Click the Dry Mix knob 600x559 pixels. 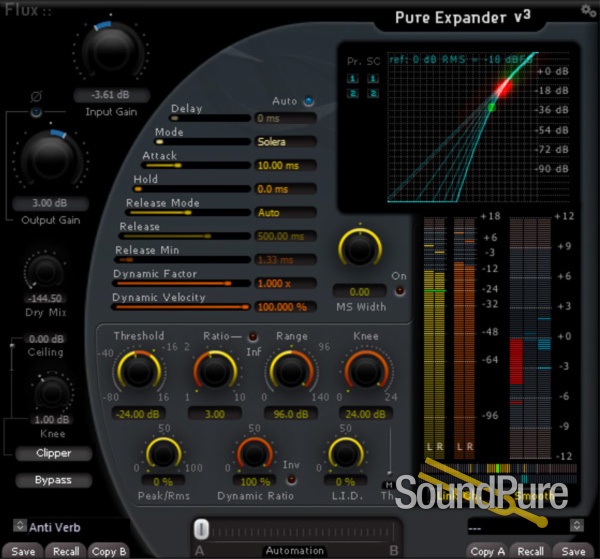pyautogui.click(x=45, y=272)
